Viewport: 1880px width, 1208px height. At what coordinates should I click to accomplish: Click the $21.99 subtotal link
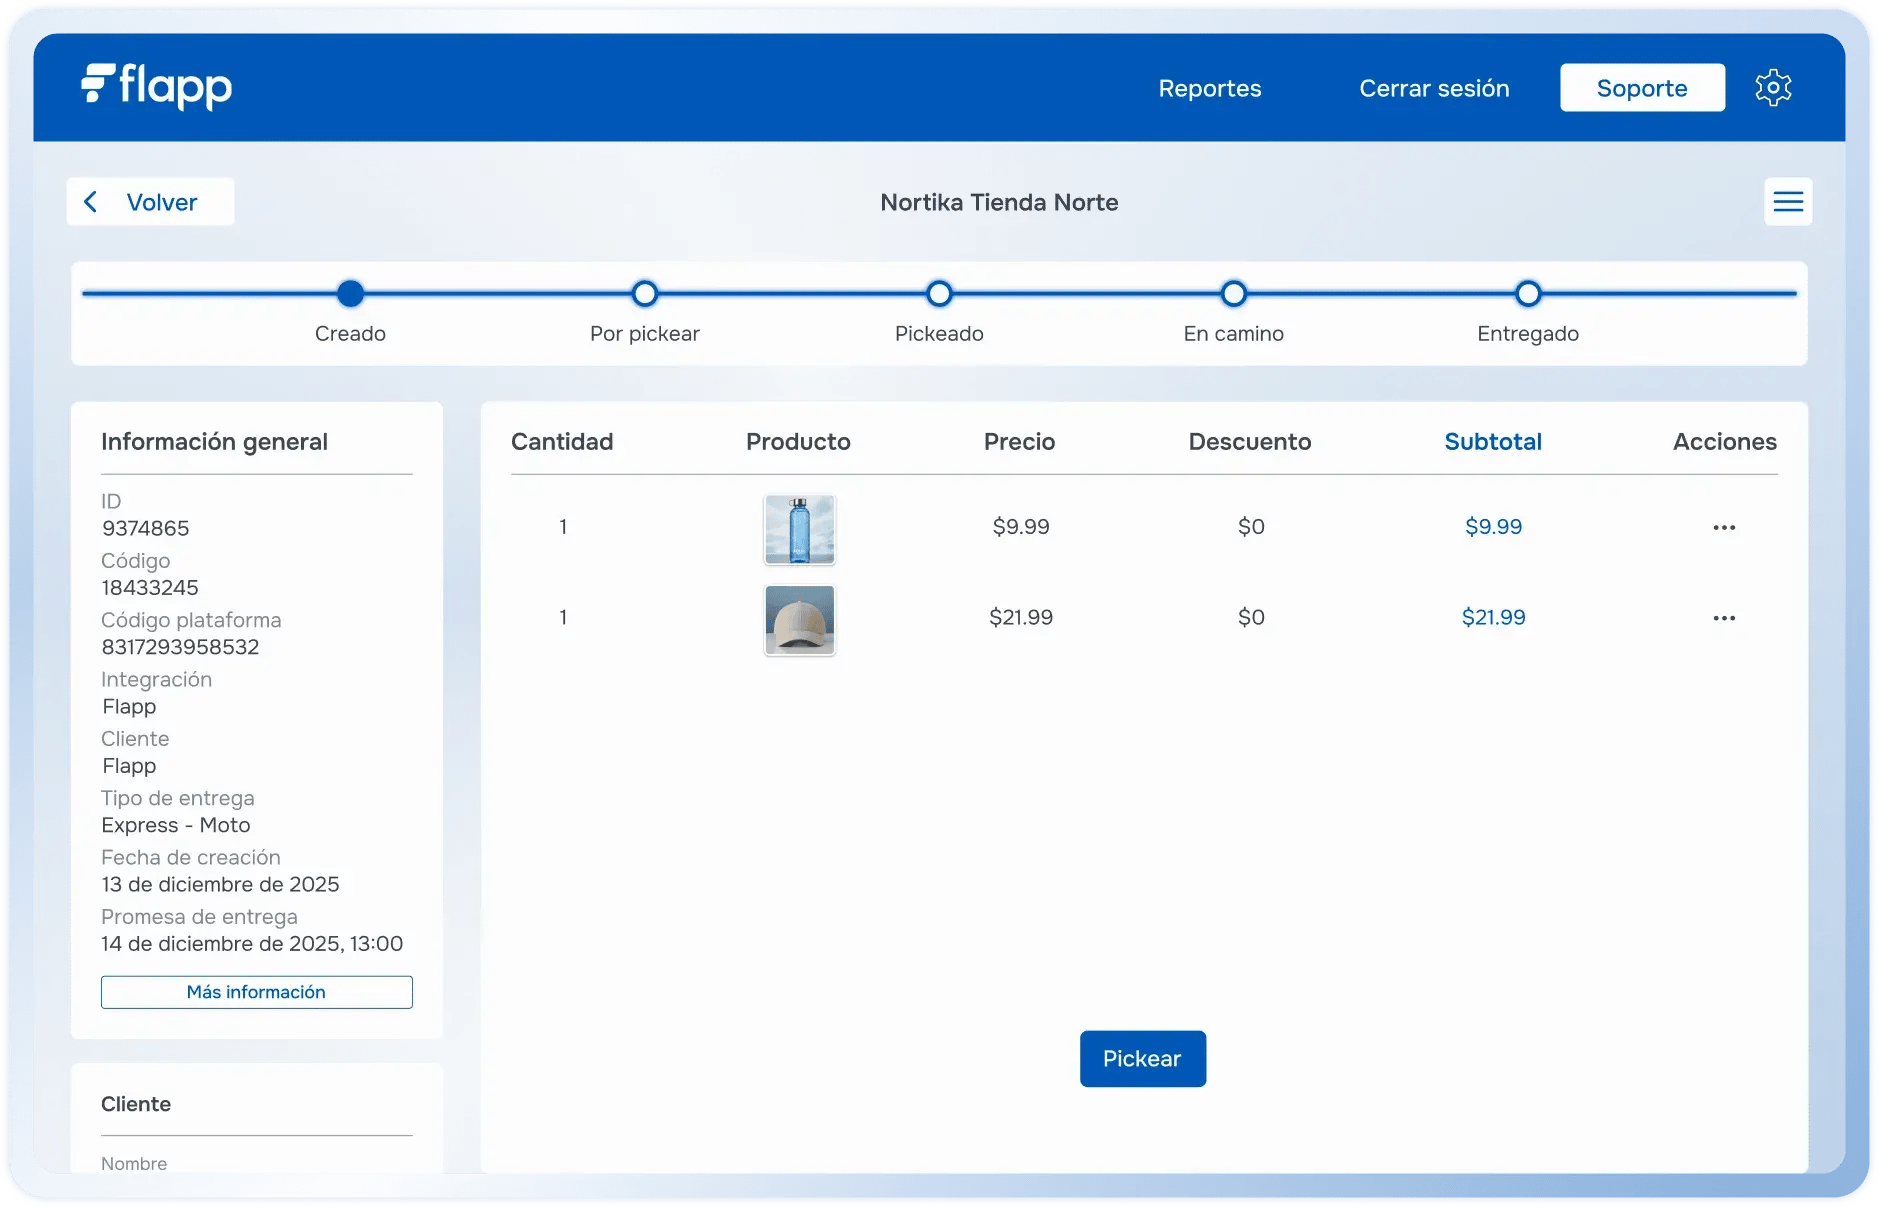(x=1493, y=617)
